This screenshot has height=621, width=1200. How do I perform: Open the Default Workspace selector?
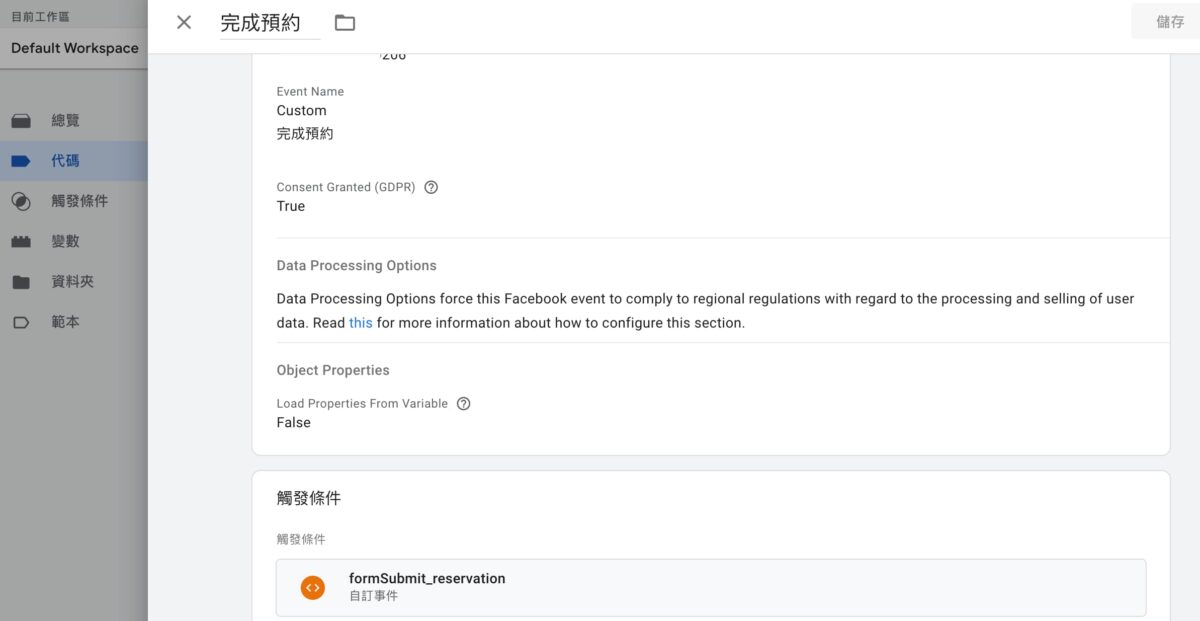(74, 48)
